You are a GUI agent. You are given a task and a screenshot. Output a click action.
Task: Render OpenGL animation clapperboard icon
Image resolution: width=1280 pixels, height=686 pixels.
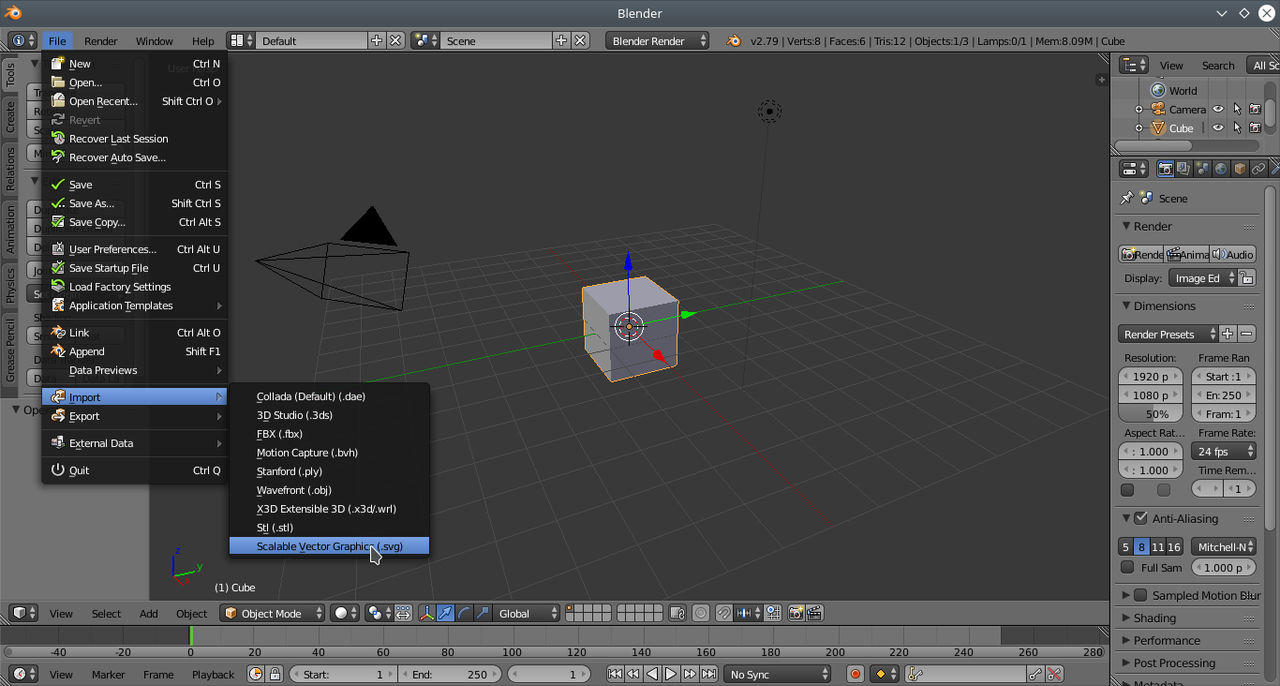coord(815,613)
